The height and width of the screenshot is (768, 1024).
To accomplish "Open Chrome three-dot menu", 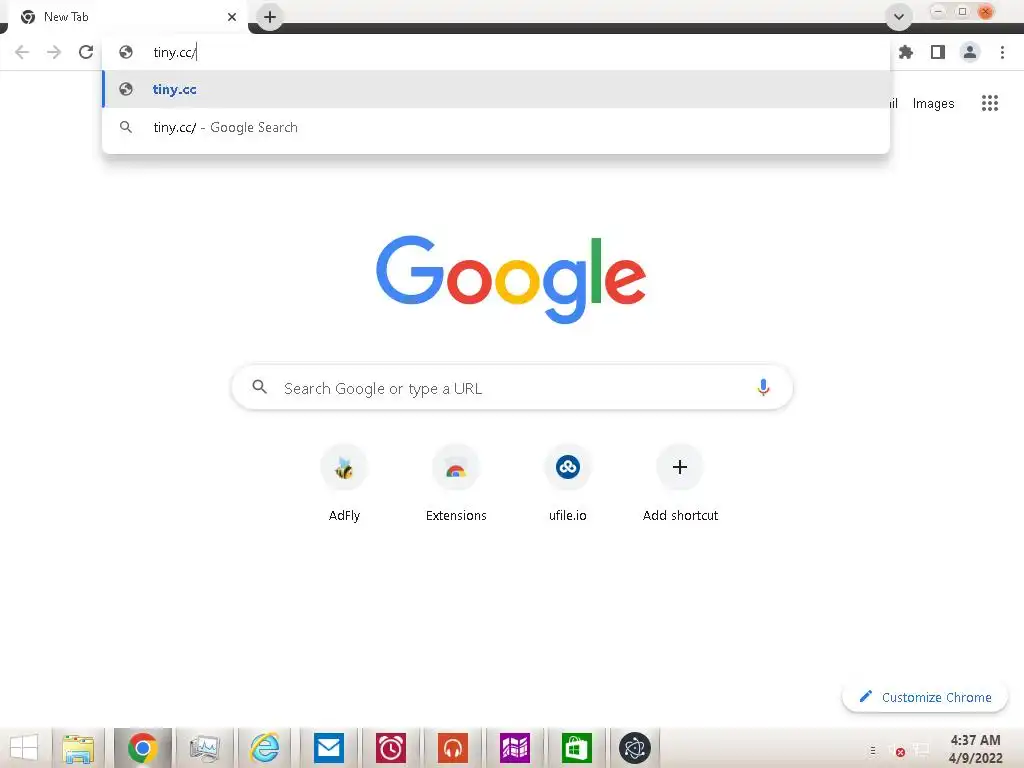I will pyautogui.click(x=1002, y=52).
